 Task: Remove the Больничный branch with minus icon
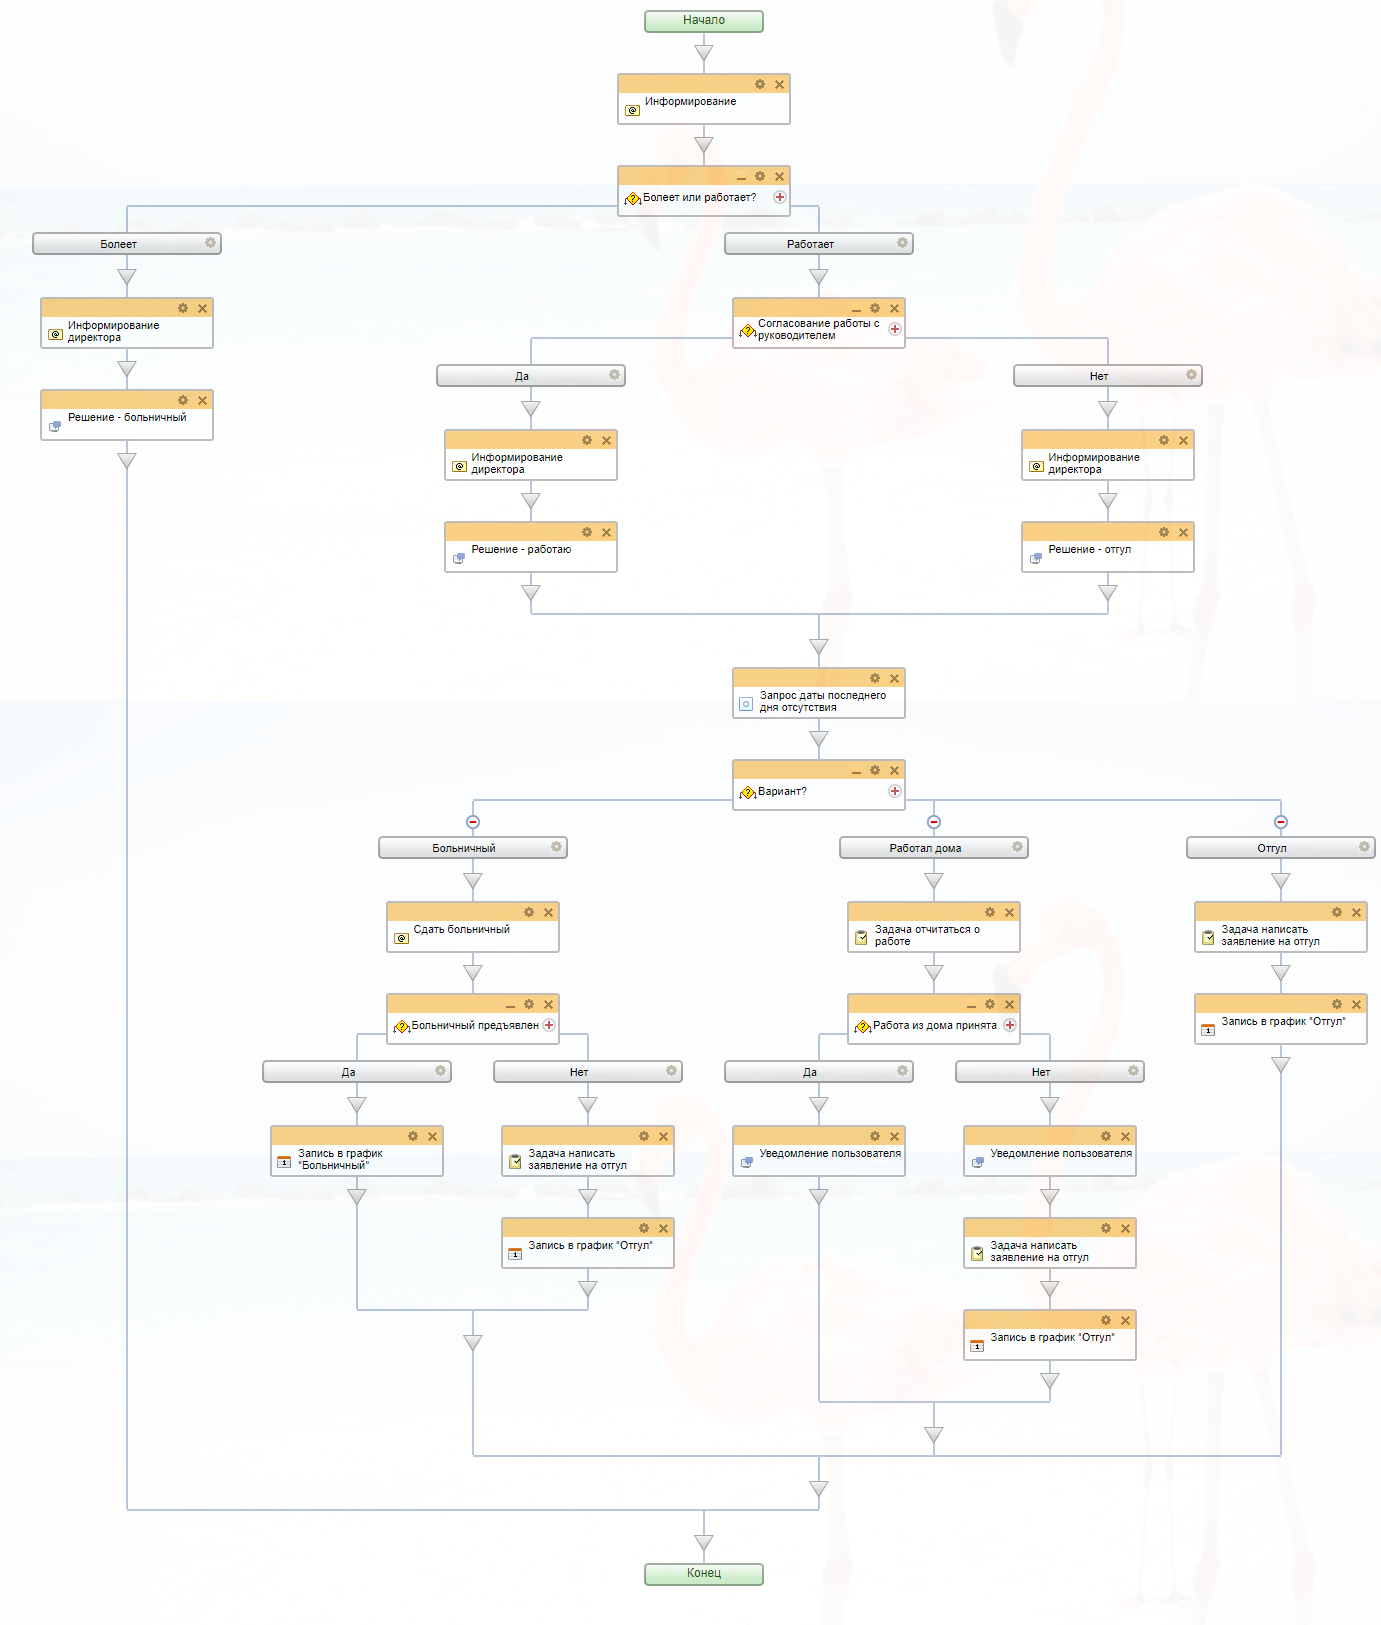coord(473,822)
